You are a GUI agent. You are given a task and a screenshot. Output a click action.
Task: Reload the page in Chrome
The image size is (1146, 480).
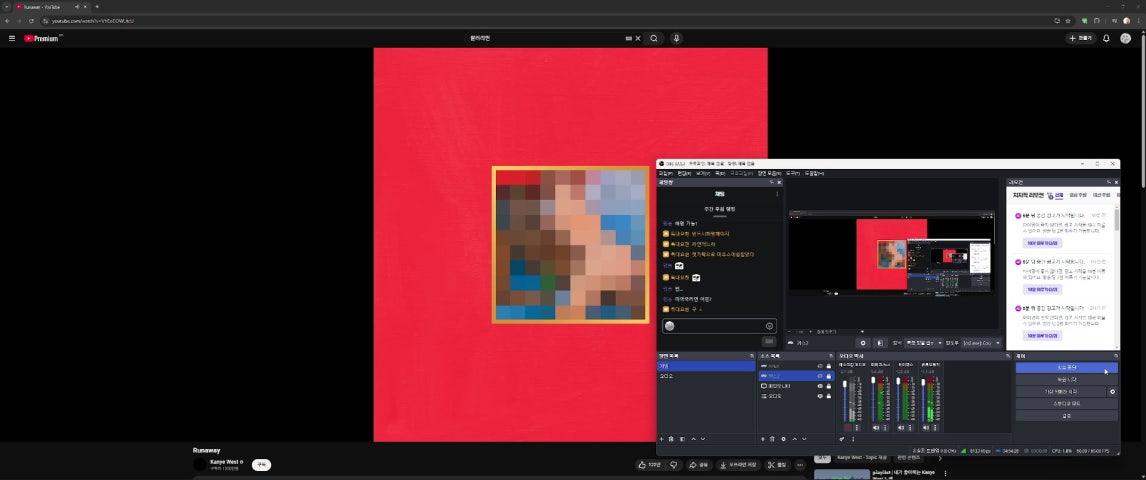coord(31,20)
